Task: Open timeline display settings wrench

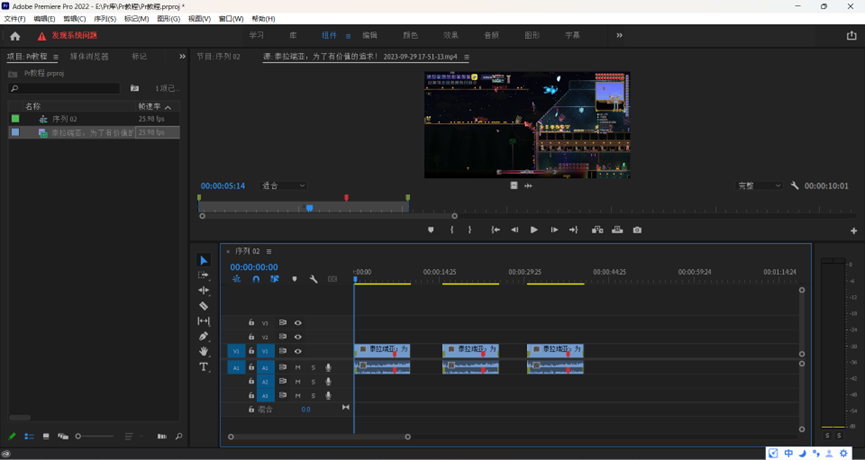Action: [314, 279]
